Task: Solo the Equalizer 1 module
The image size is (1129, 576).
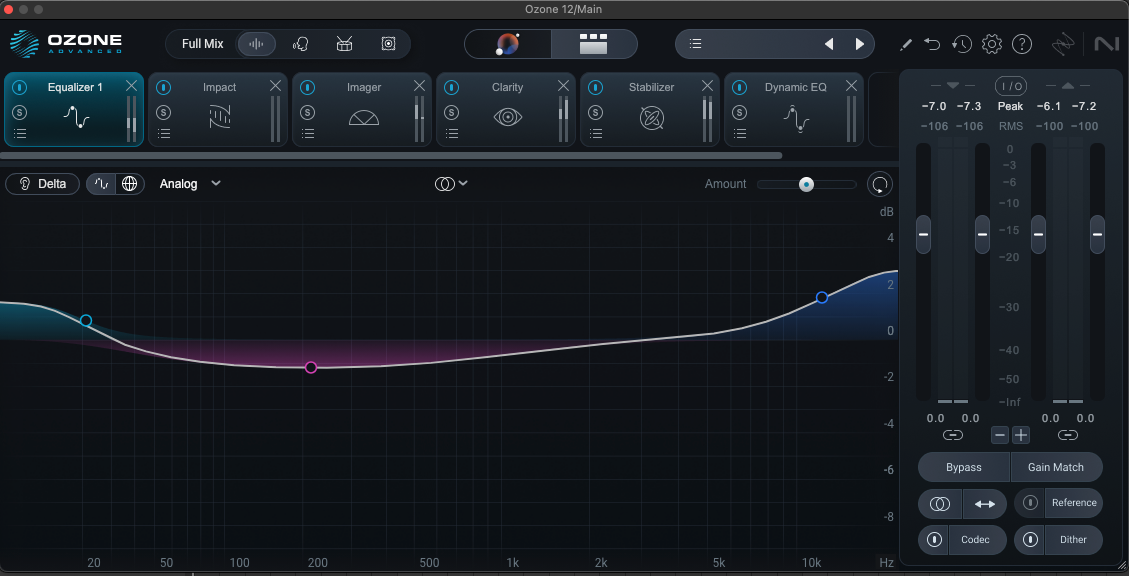Action: pos(20,112)
